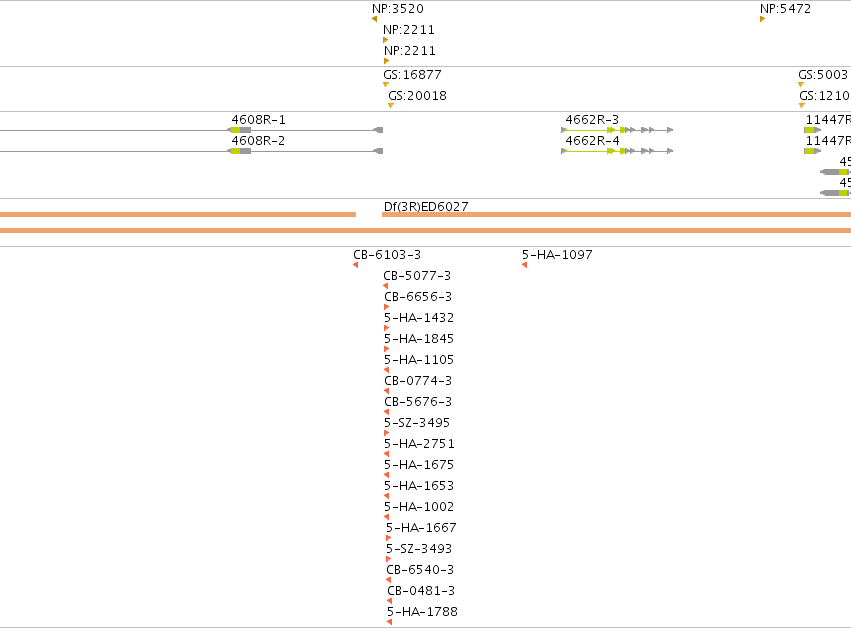851x628 pixels.
Task: Click the NP:3520 insertion triangle marker
Action: 374,20
